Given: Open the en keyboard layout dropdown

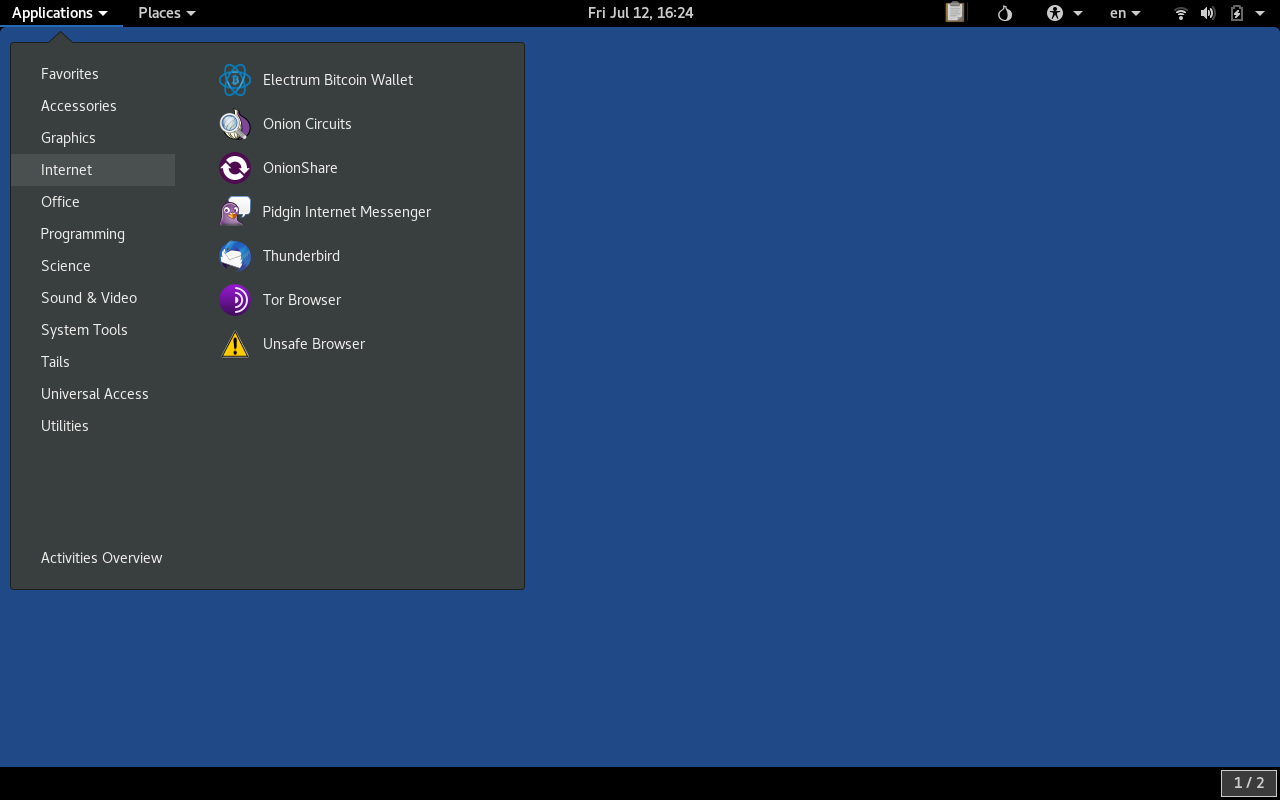Looking at the screenshot, I should pyautogui.click(x=1125, y=13).
